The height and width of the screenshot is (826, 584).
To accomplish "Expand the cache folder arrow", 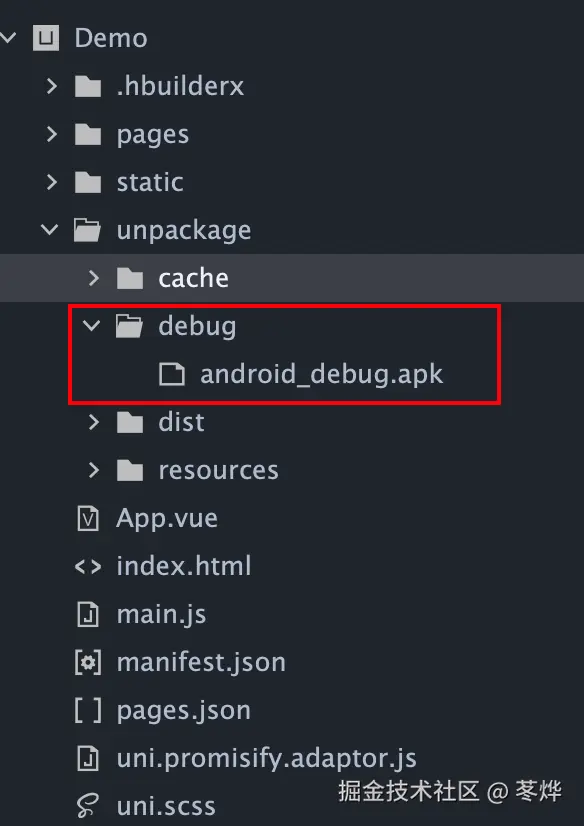I will point(94,278).
